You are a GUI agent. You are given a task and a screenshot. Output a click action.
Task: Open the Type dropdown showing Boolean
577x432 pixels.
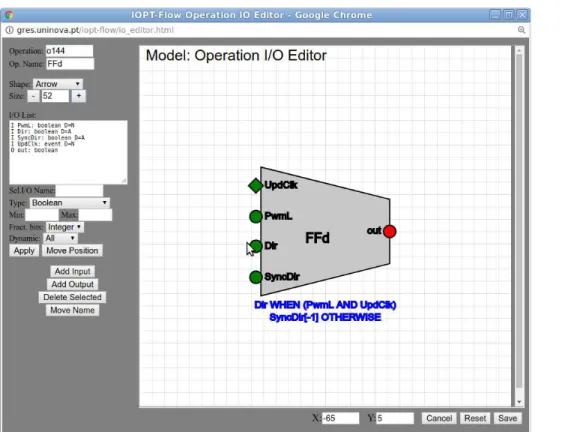pos(70,203)
